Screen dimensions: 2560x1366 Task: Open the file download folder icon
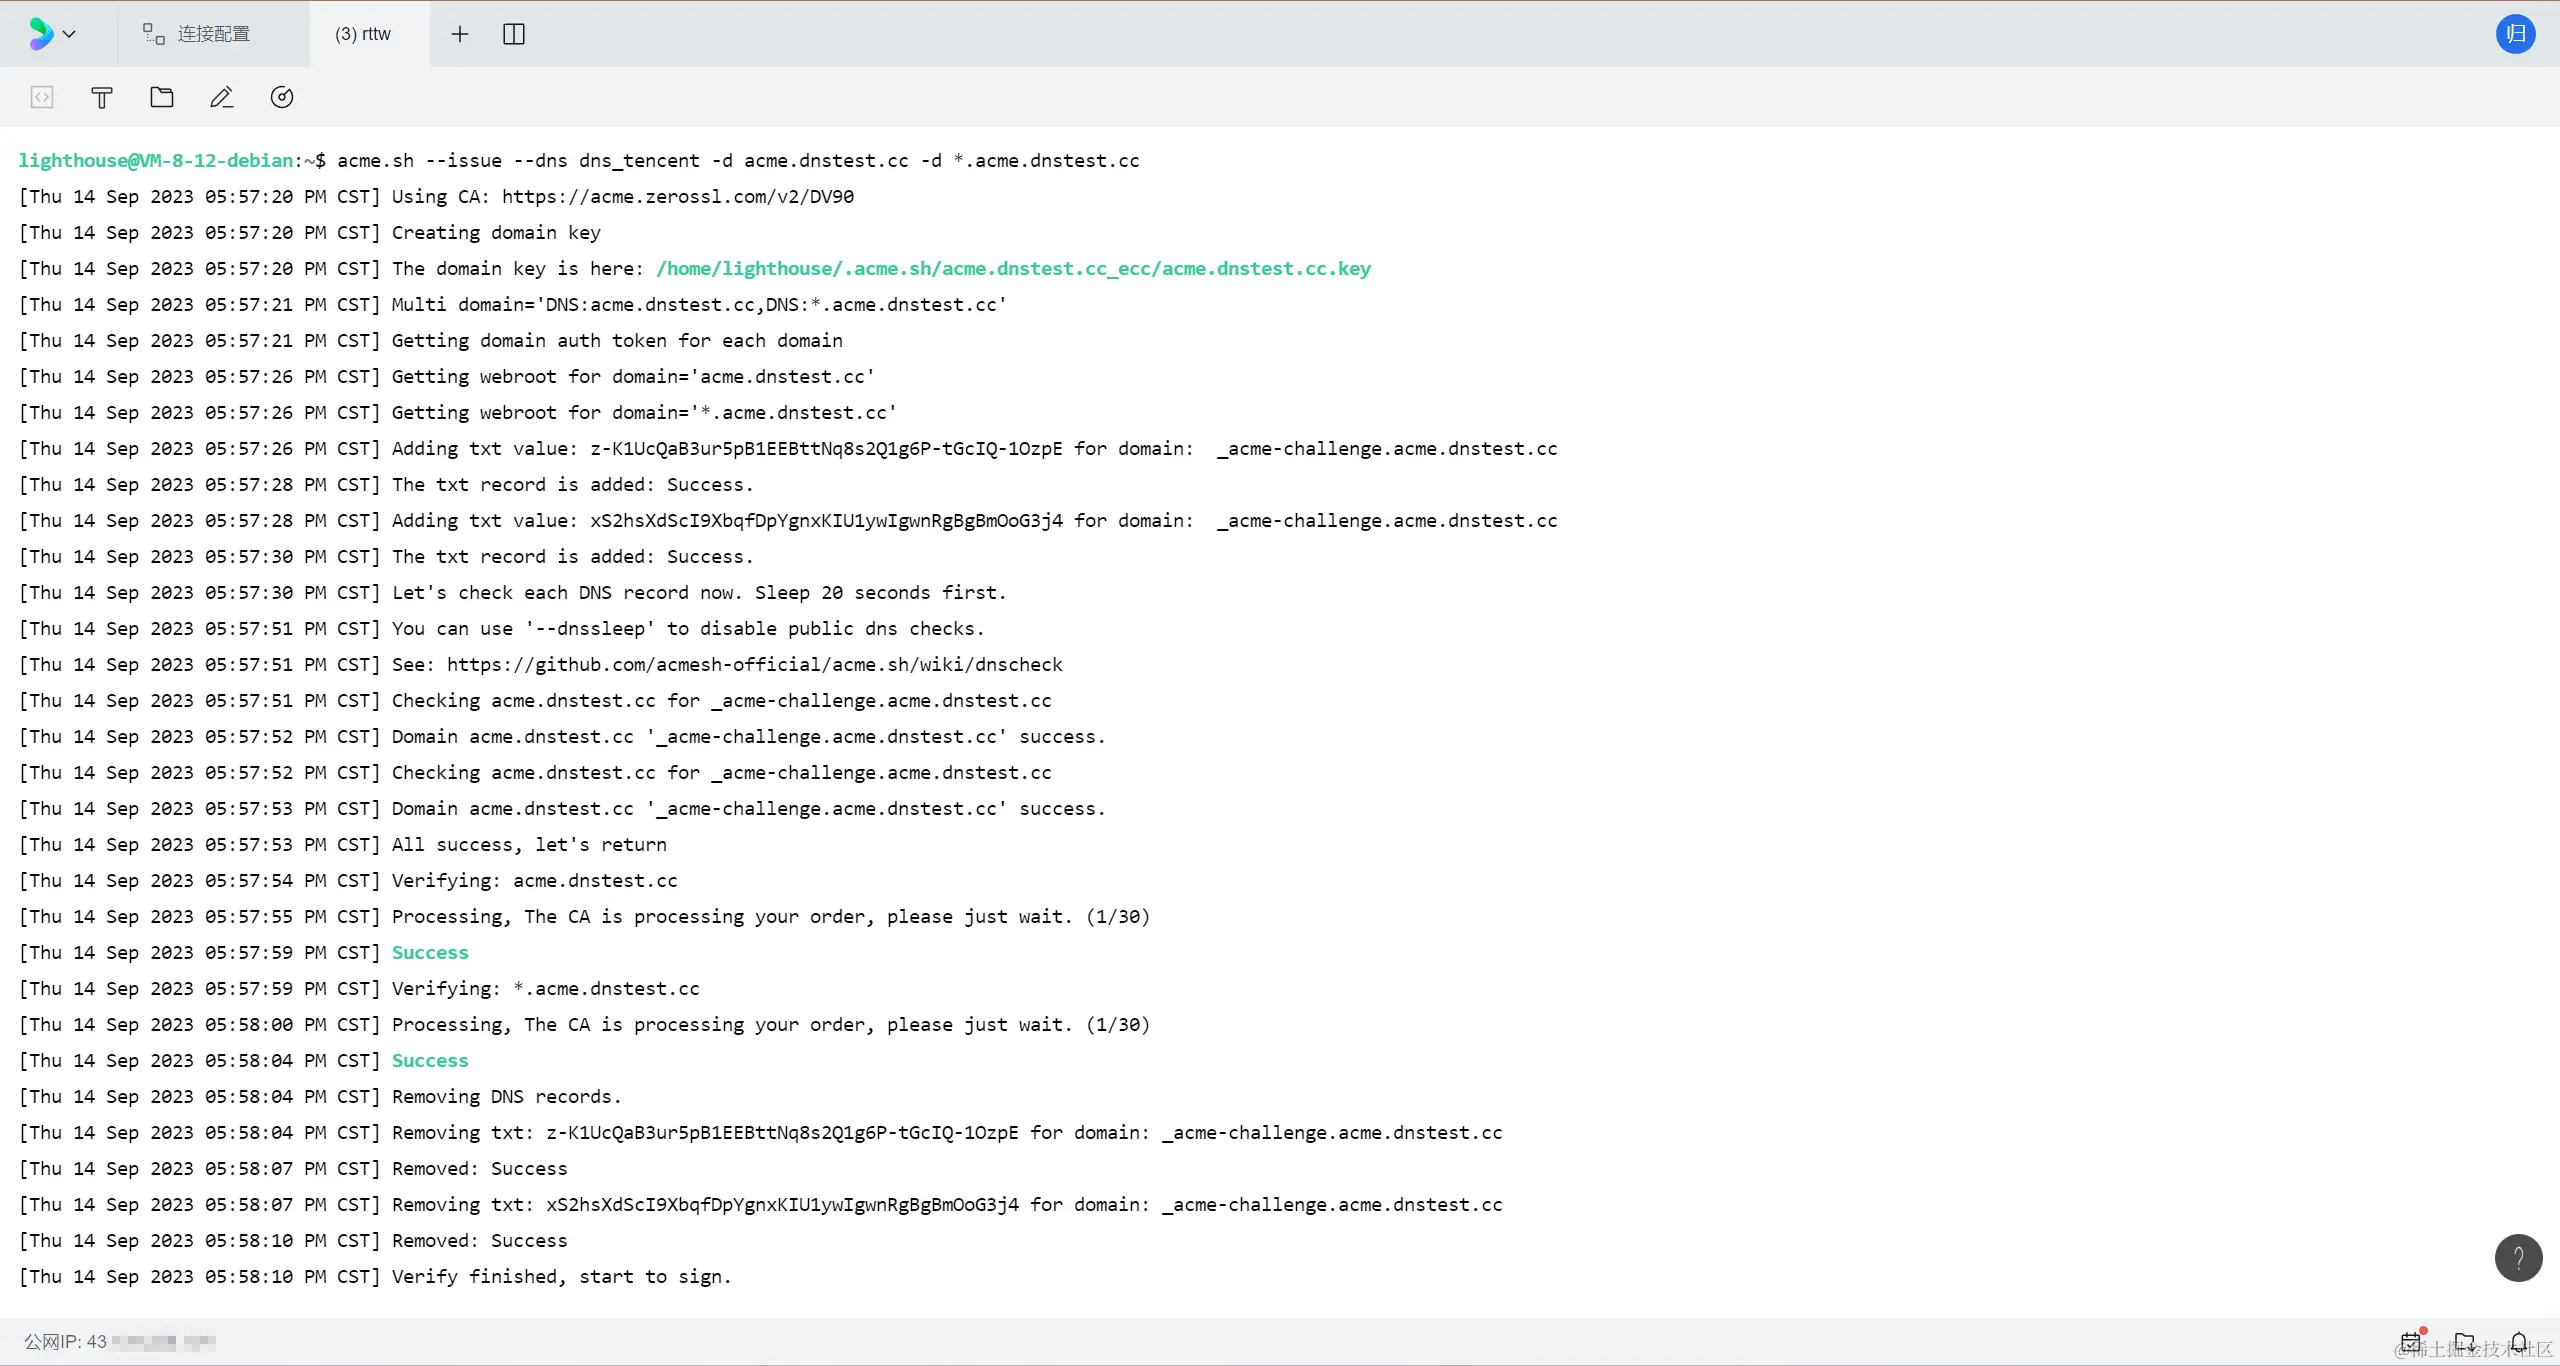(2465, 1341)
